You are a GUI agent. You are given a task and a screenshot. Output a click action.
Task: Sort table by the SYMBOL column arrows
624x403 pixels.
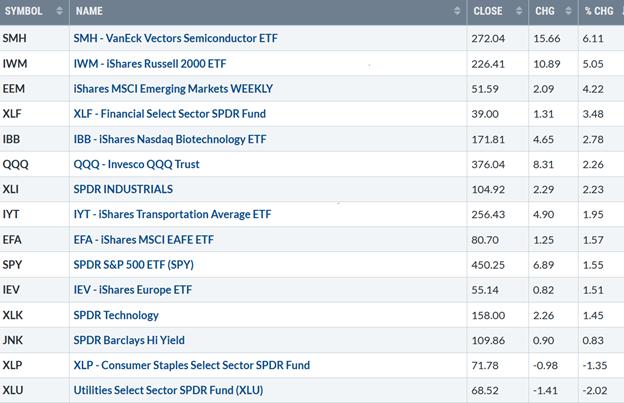point(59,12)
